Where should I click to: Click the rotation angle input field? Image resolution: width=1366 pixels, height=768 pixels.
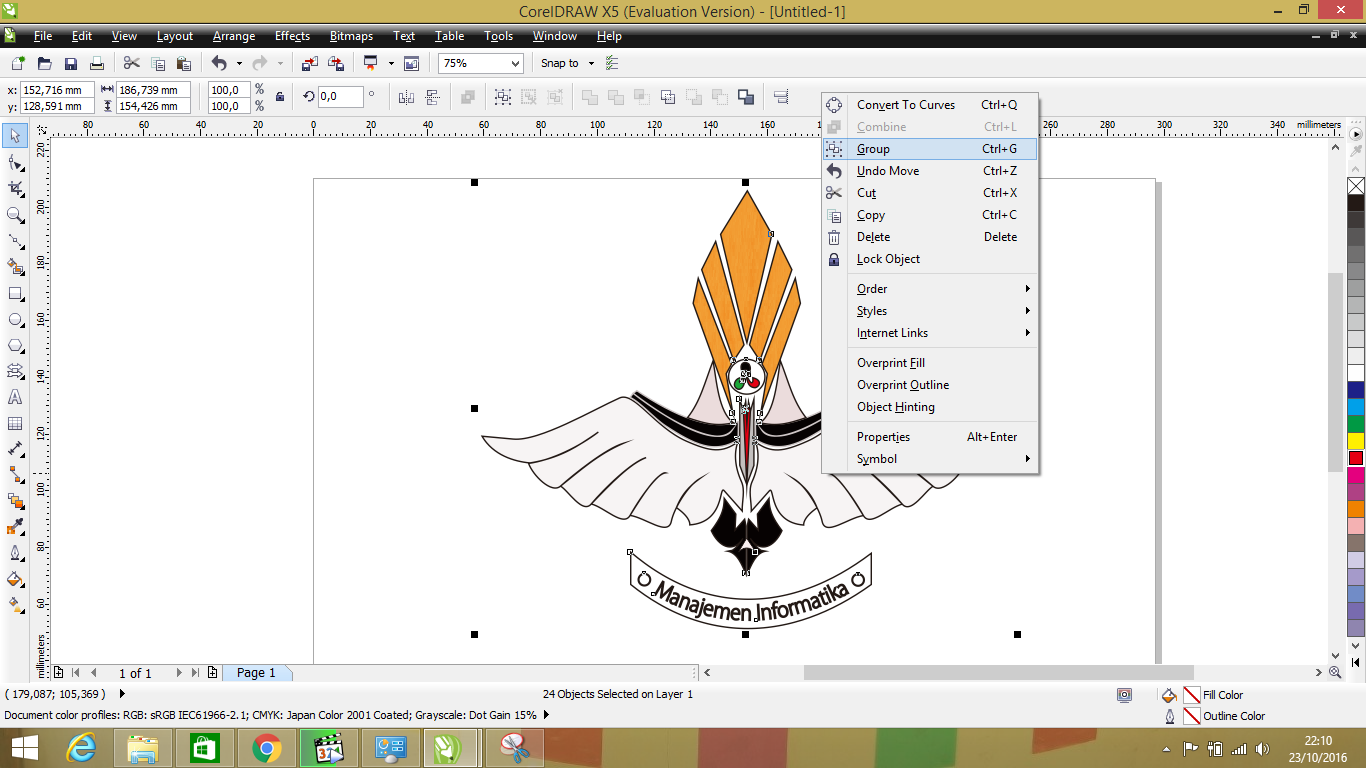coord(341,97)
